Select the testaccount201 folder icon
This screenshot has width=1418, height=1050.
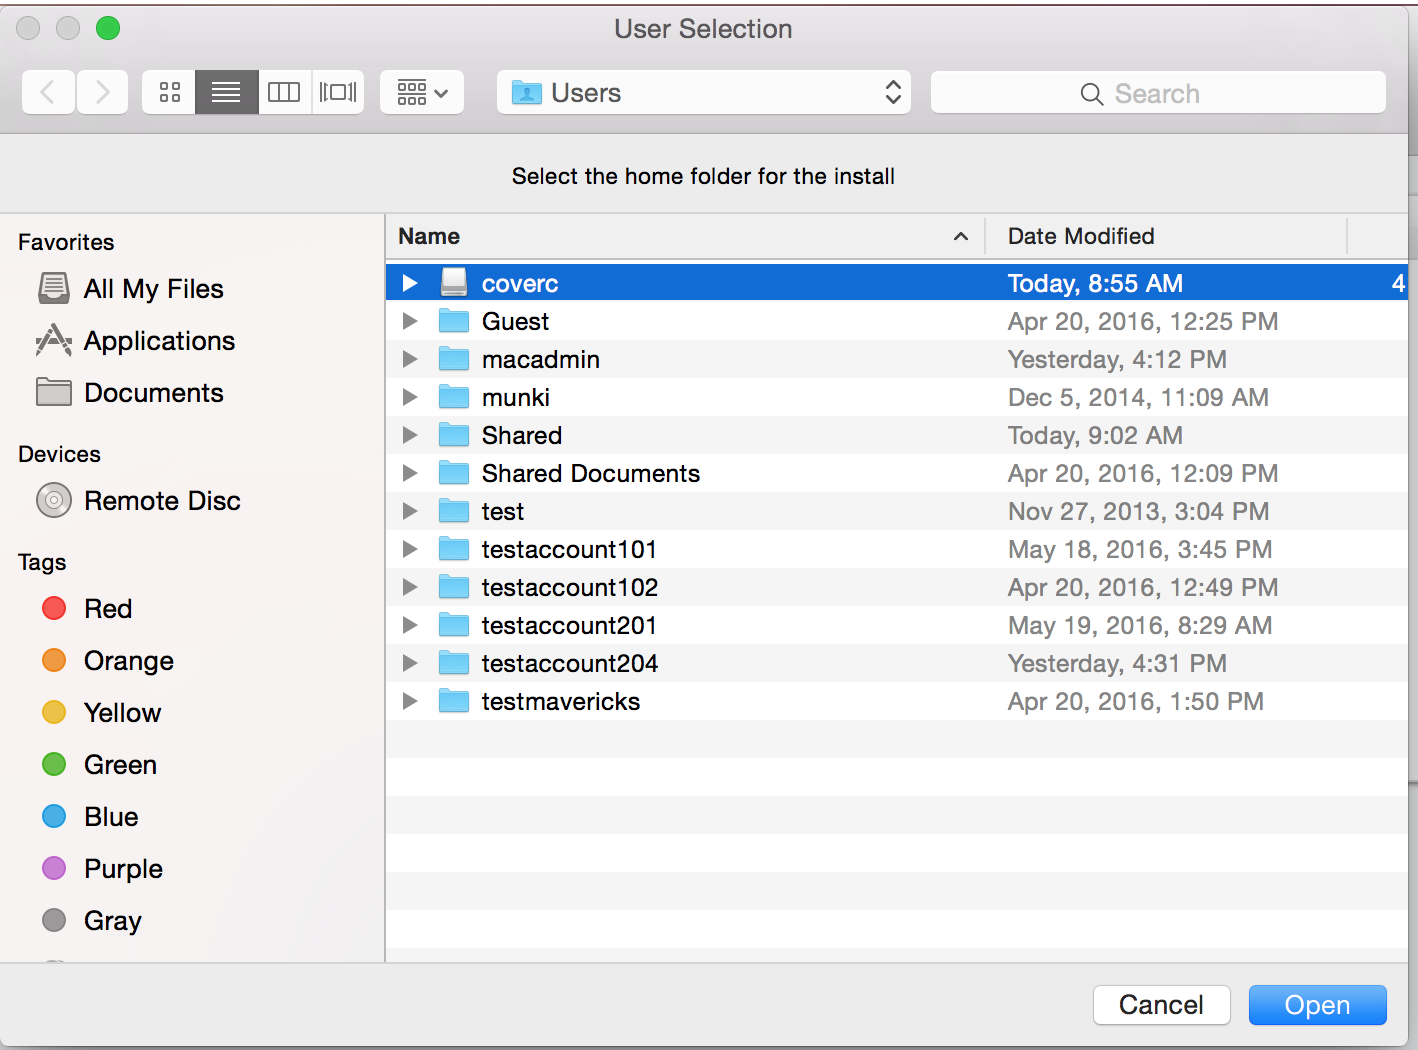coord(454,625)
